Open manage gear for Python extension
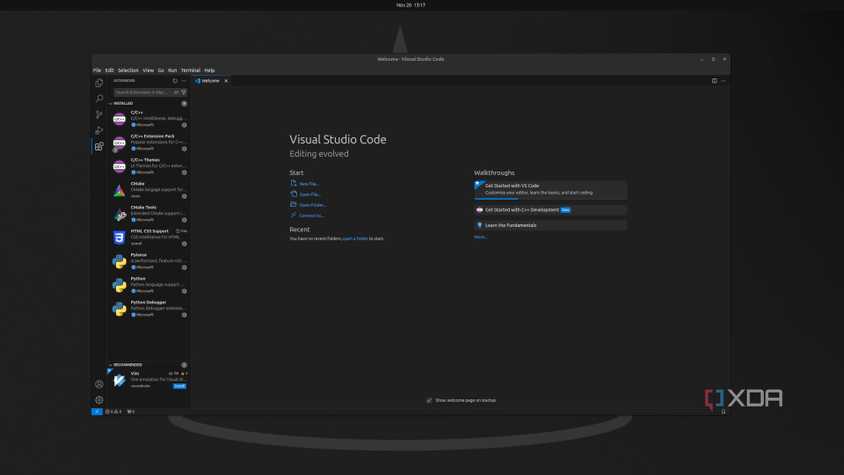844x475 pixels. (x=184, y=291)
